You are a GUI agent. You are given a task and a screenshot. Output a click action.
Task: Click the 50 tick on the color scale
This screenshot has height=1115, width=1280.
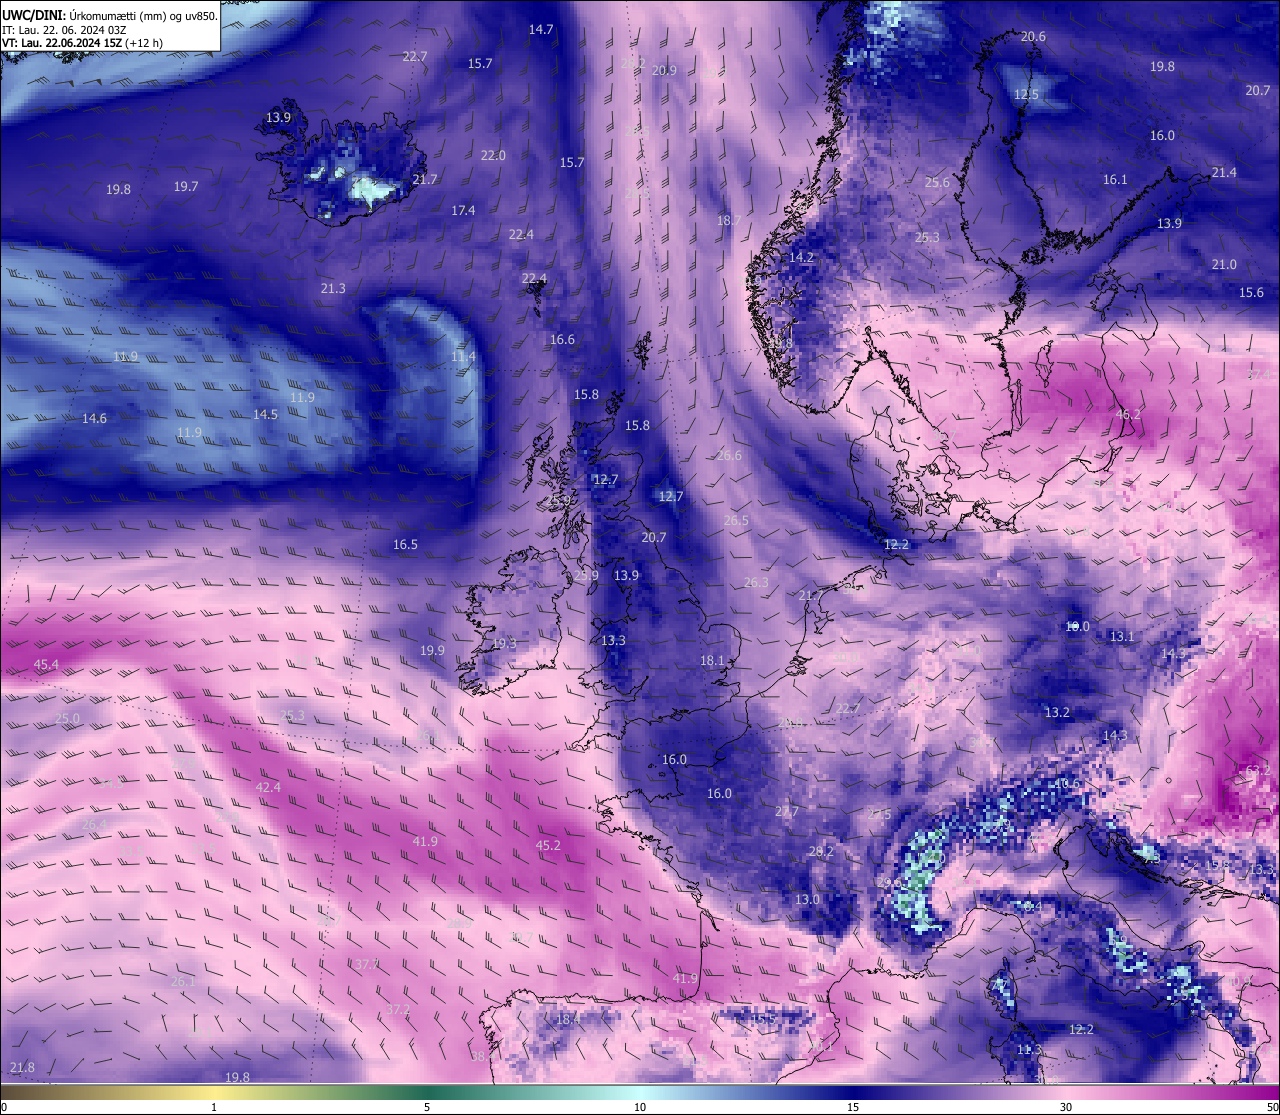[x=1272, y=1107]
